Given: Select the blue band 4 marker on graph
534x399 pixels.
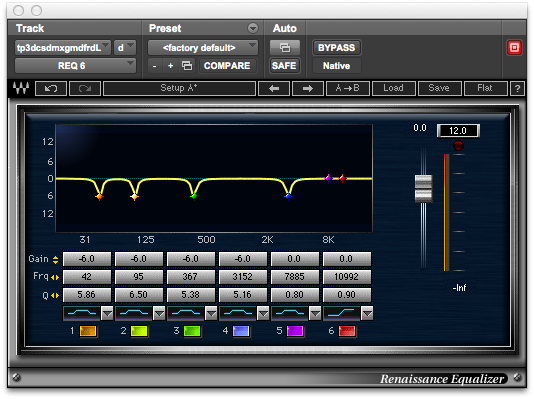Looking at the screenshot, I should [288, 196].
